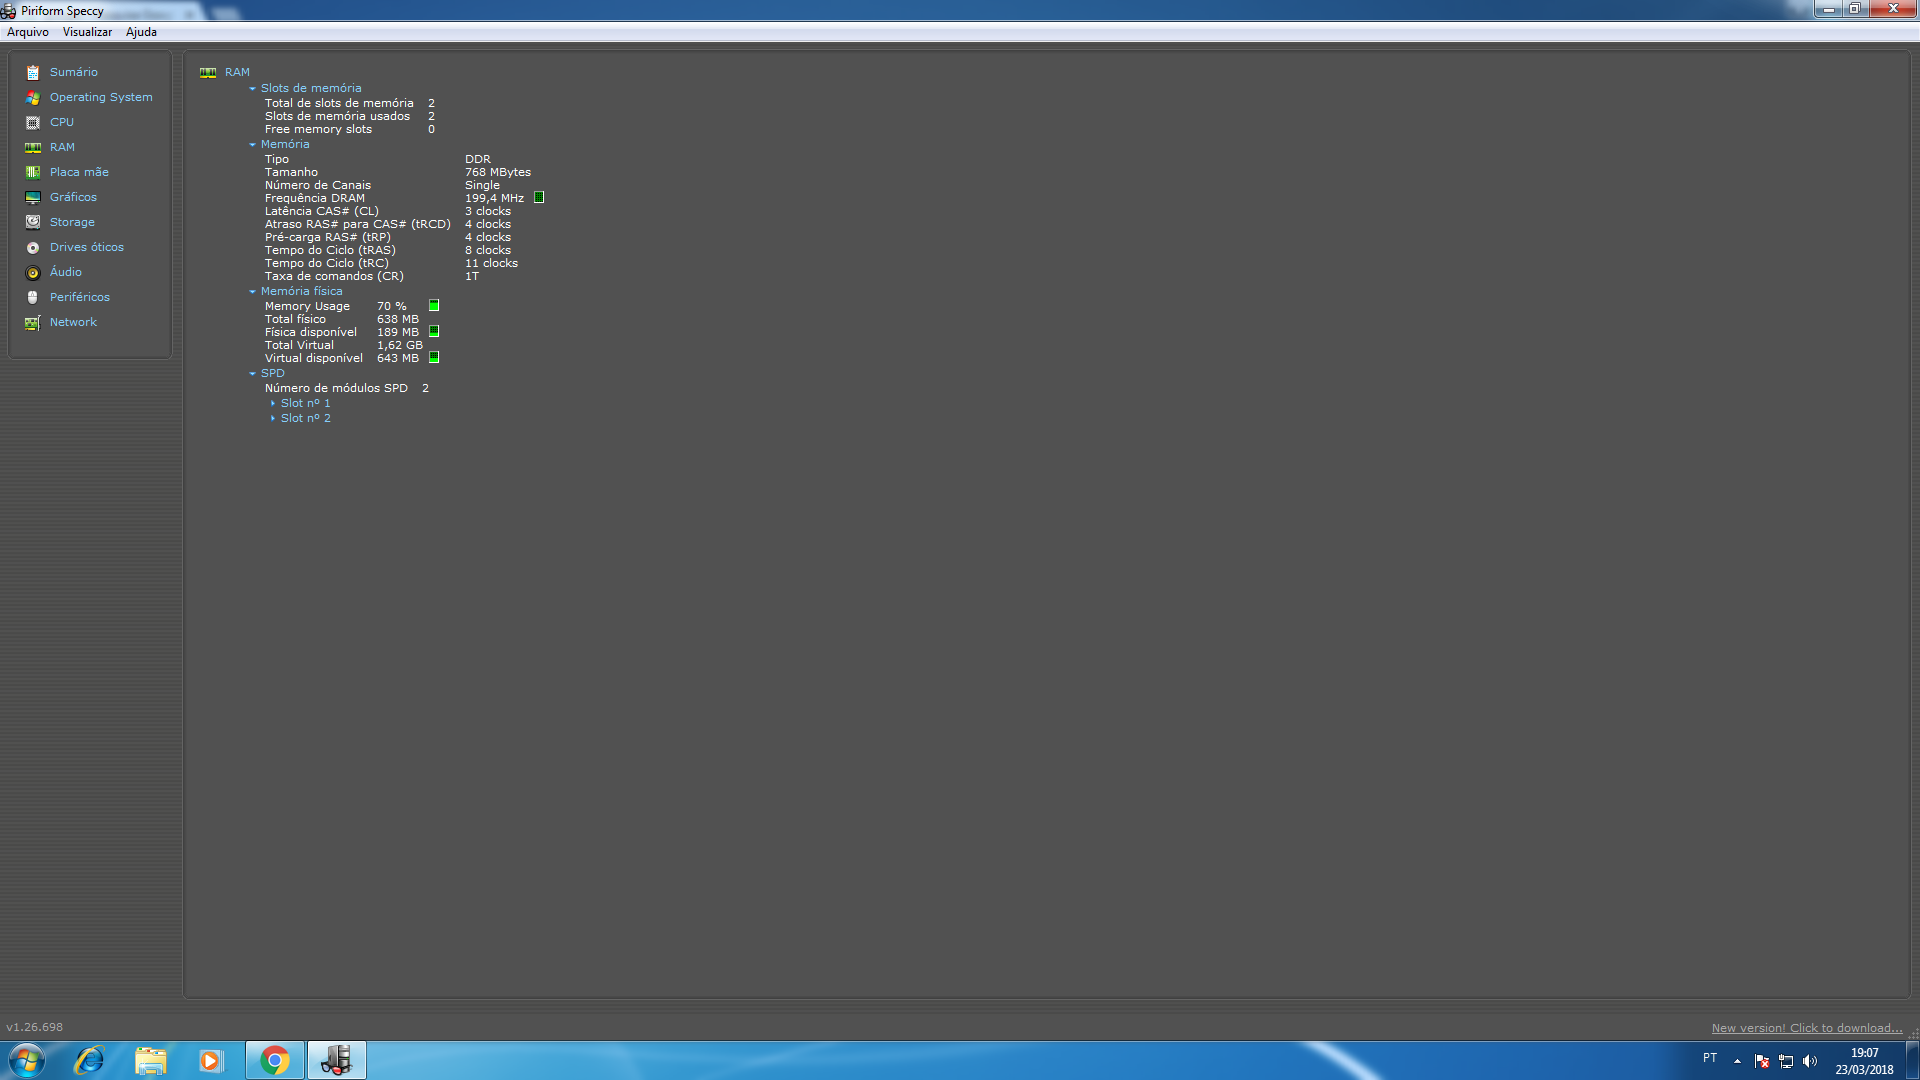Click the volume speaker tray icon
Viewport: 1920px width, 1080px height.
click(x=1810, y=1061)
